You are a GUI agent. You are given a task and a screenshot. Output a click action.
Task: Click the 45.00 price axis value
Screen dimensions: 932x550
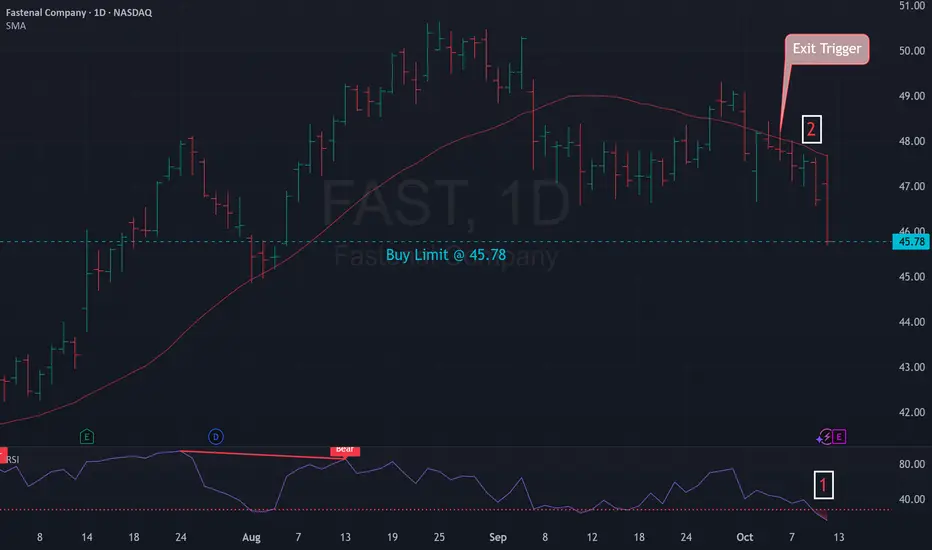912,277
